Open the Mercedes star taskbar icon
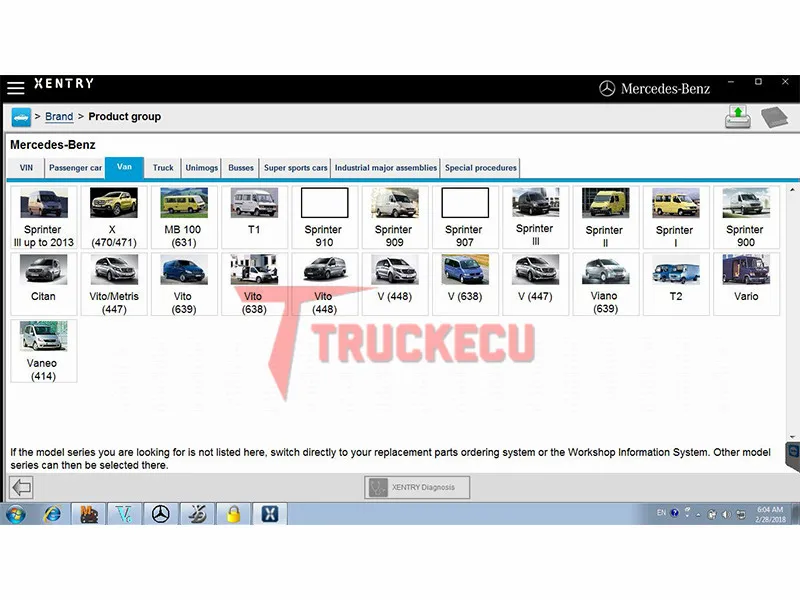 click(x=161, y=514)
